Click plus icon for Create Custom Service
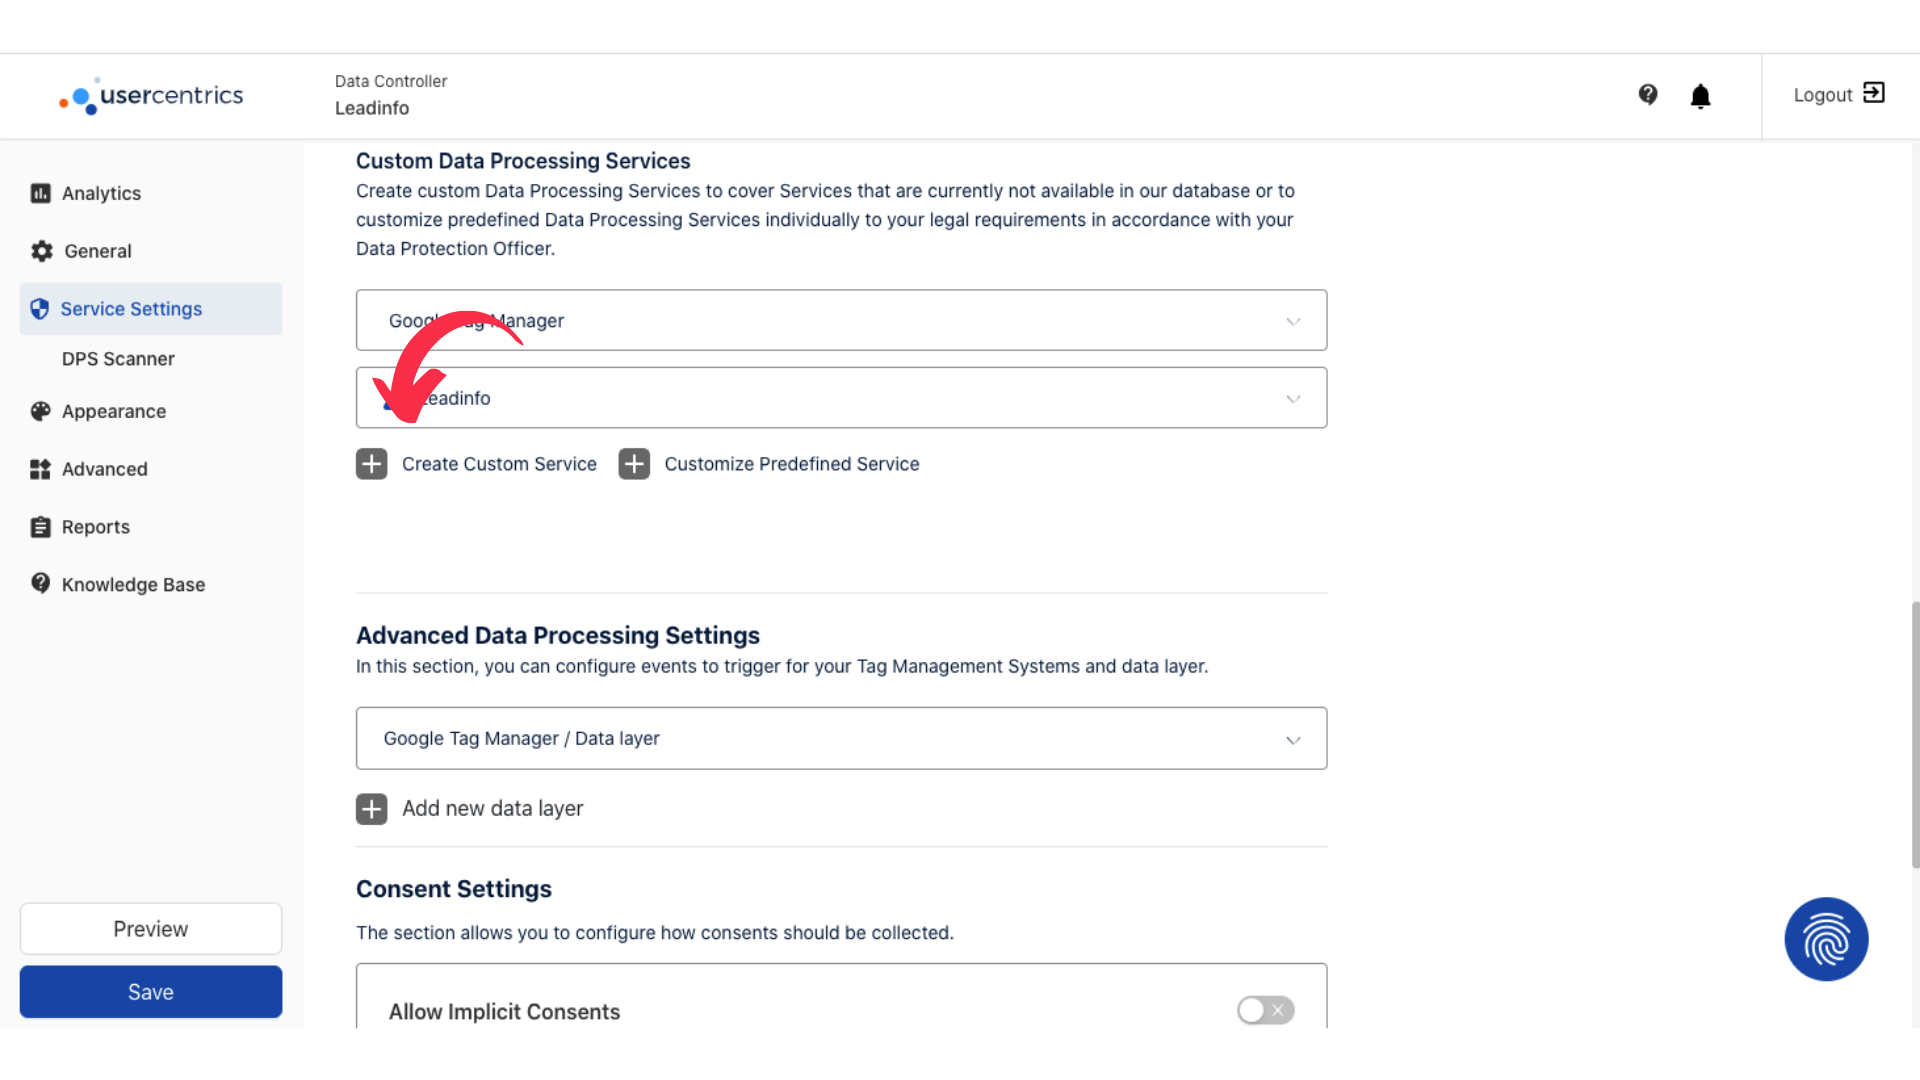The height and width of the screenshot is (1080, 1920). 372,464
